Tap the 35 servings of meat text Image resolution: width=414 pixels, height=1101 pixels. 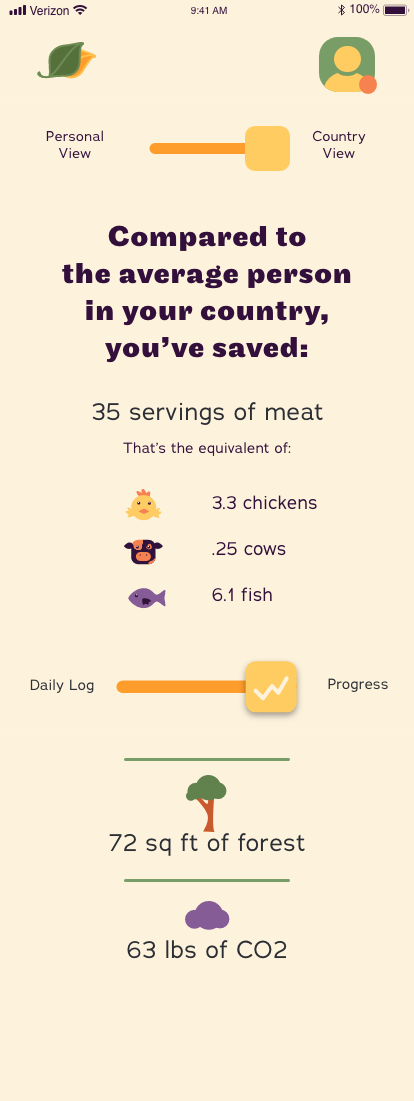(208, 411)
